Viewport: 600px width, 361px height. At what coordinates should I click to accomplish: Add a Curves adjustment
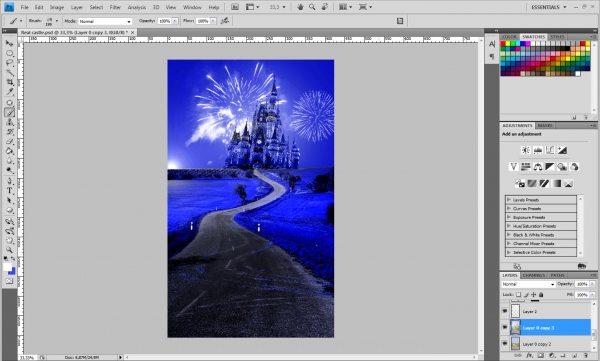click(x=550, y=150)
